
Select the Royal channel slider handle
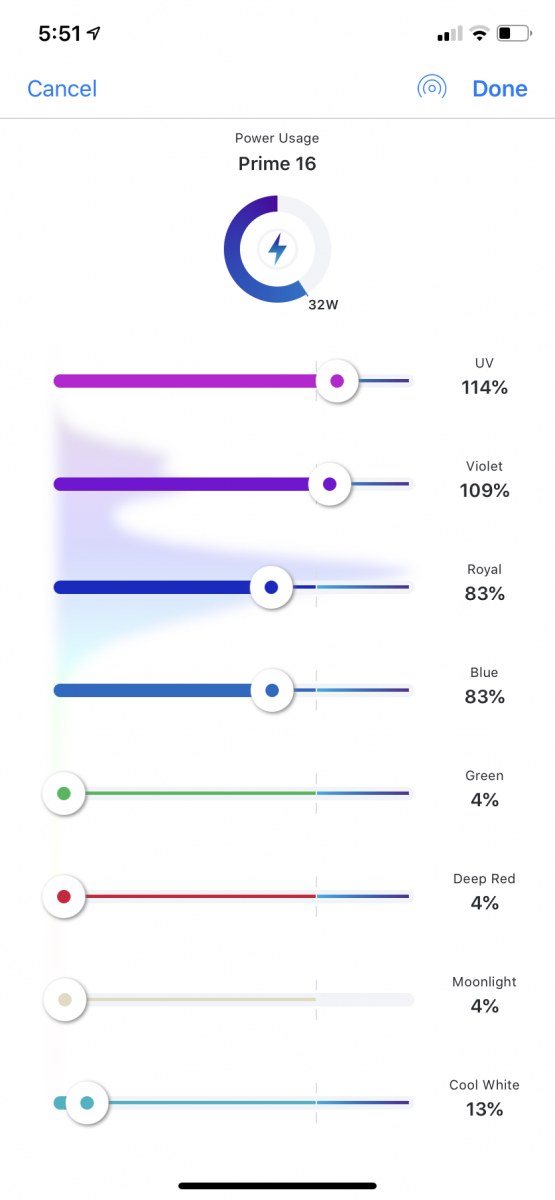click(x=270, y=587)
